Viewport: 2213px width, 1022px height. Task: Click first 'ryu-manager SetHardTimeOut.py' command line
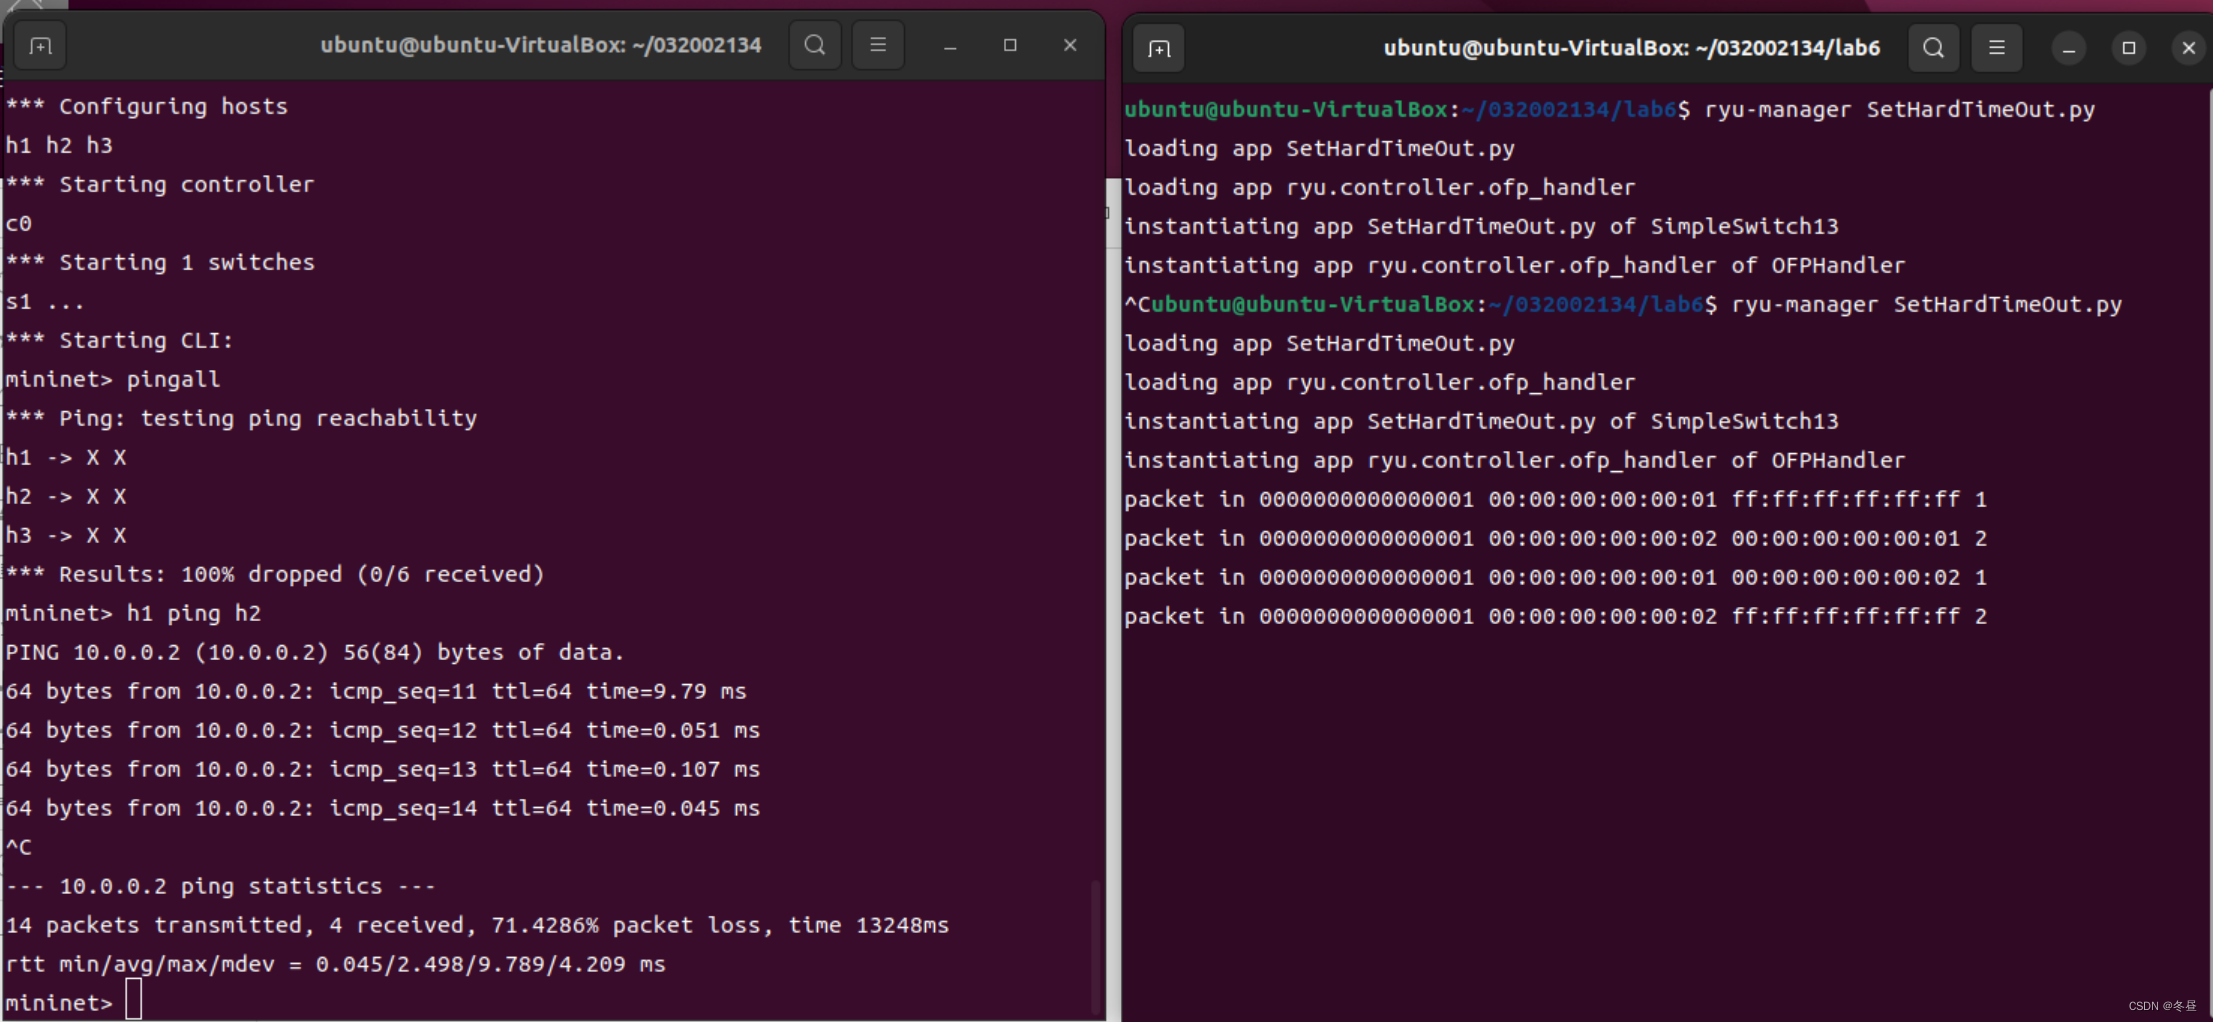(x=1610, y=109)
